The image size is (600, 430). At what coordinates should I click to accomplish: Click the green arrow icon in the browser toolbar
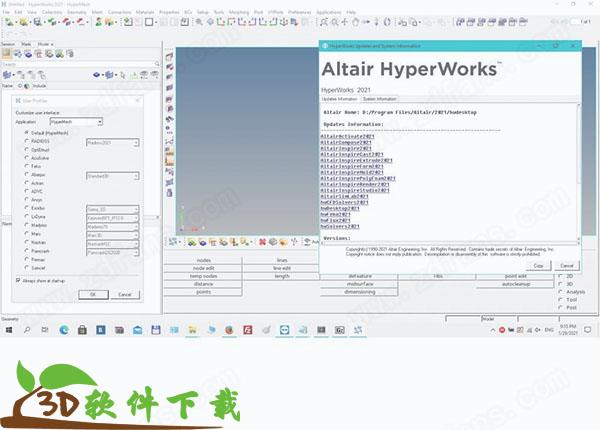133,75
